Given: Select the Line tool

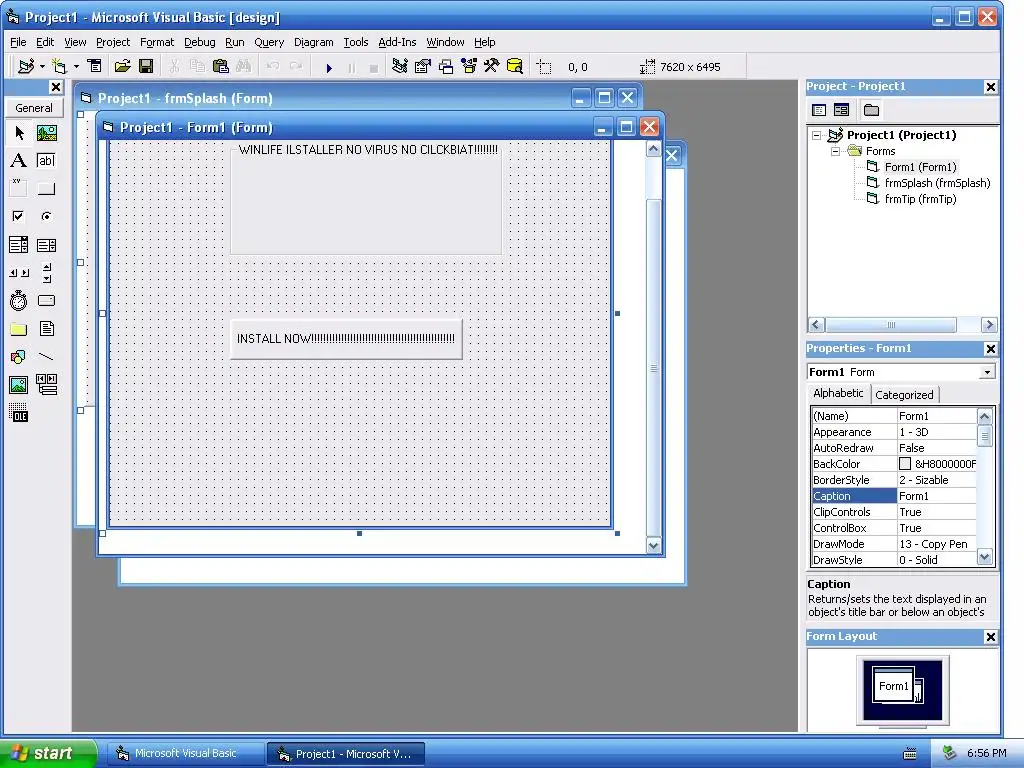Looking at the screenshot, I should coord(46,357).
